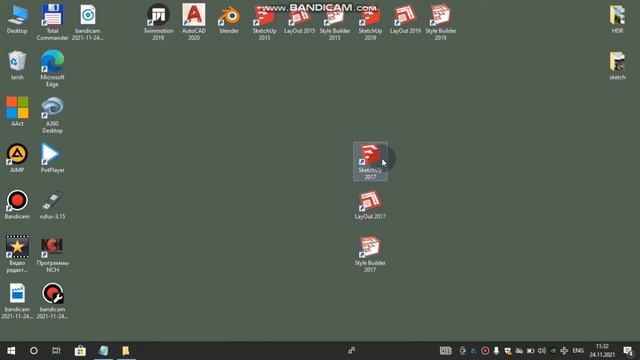Click the NVIDIA tray icon

tap(553, 351)
